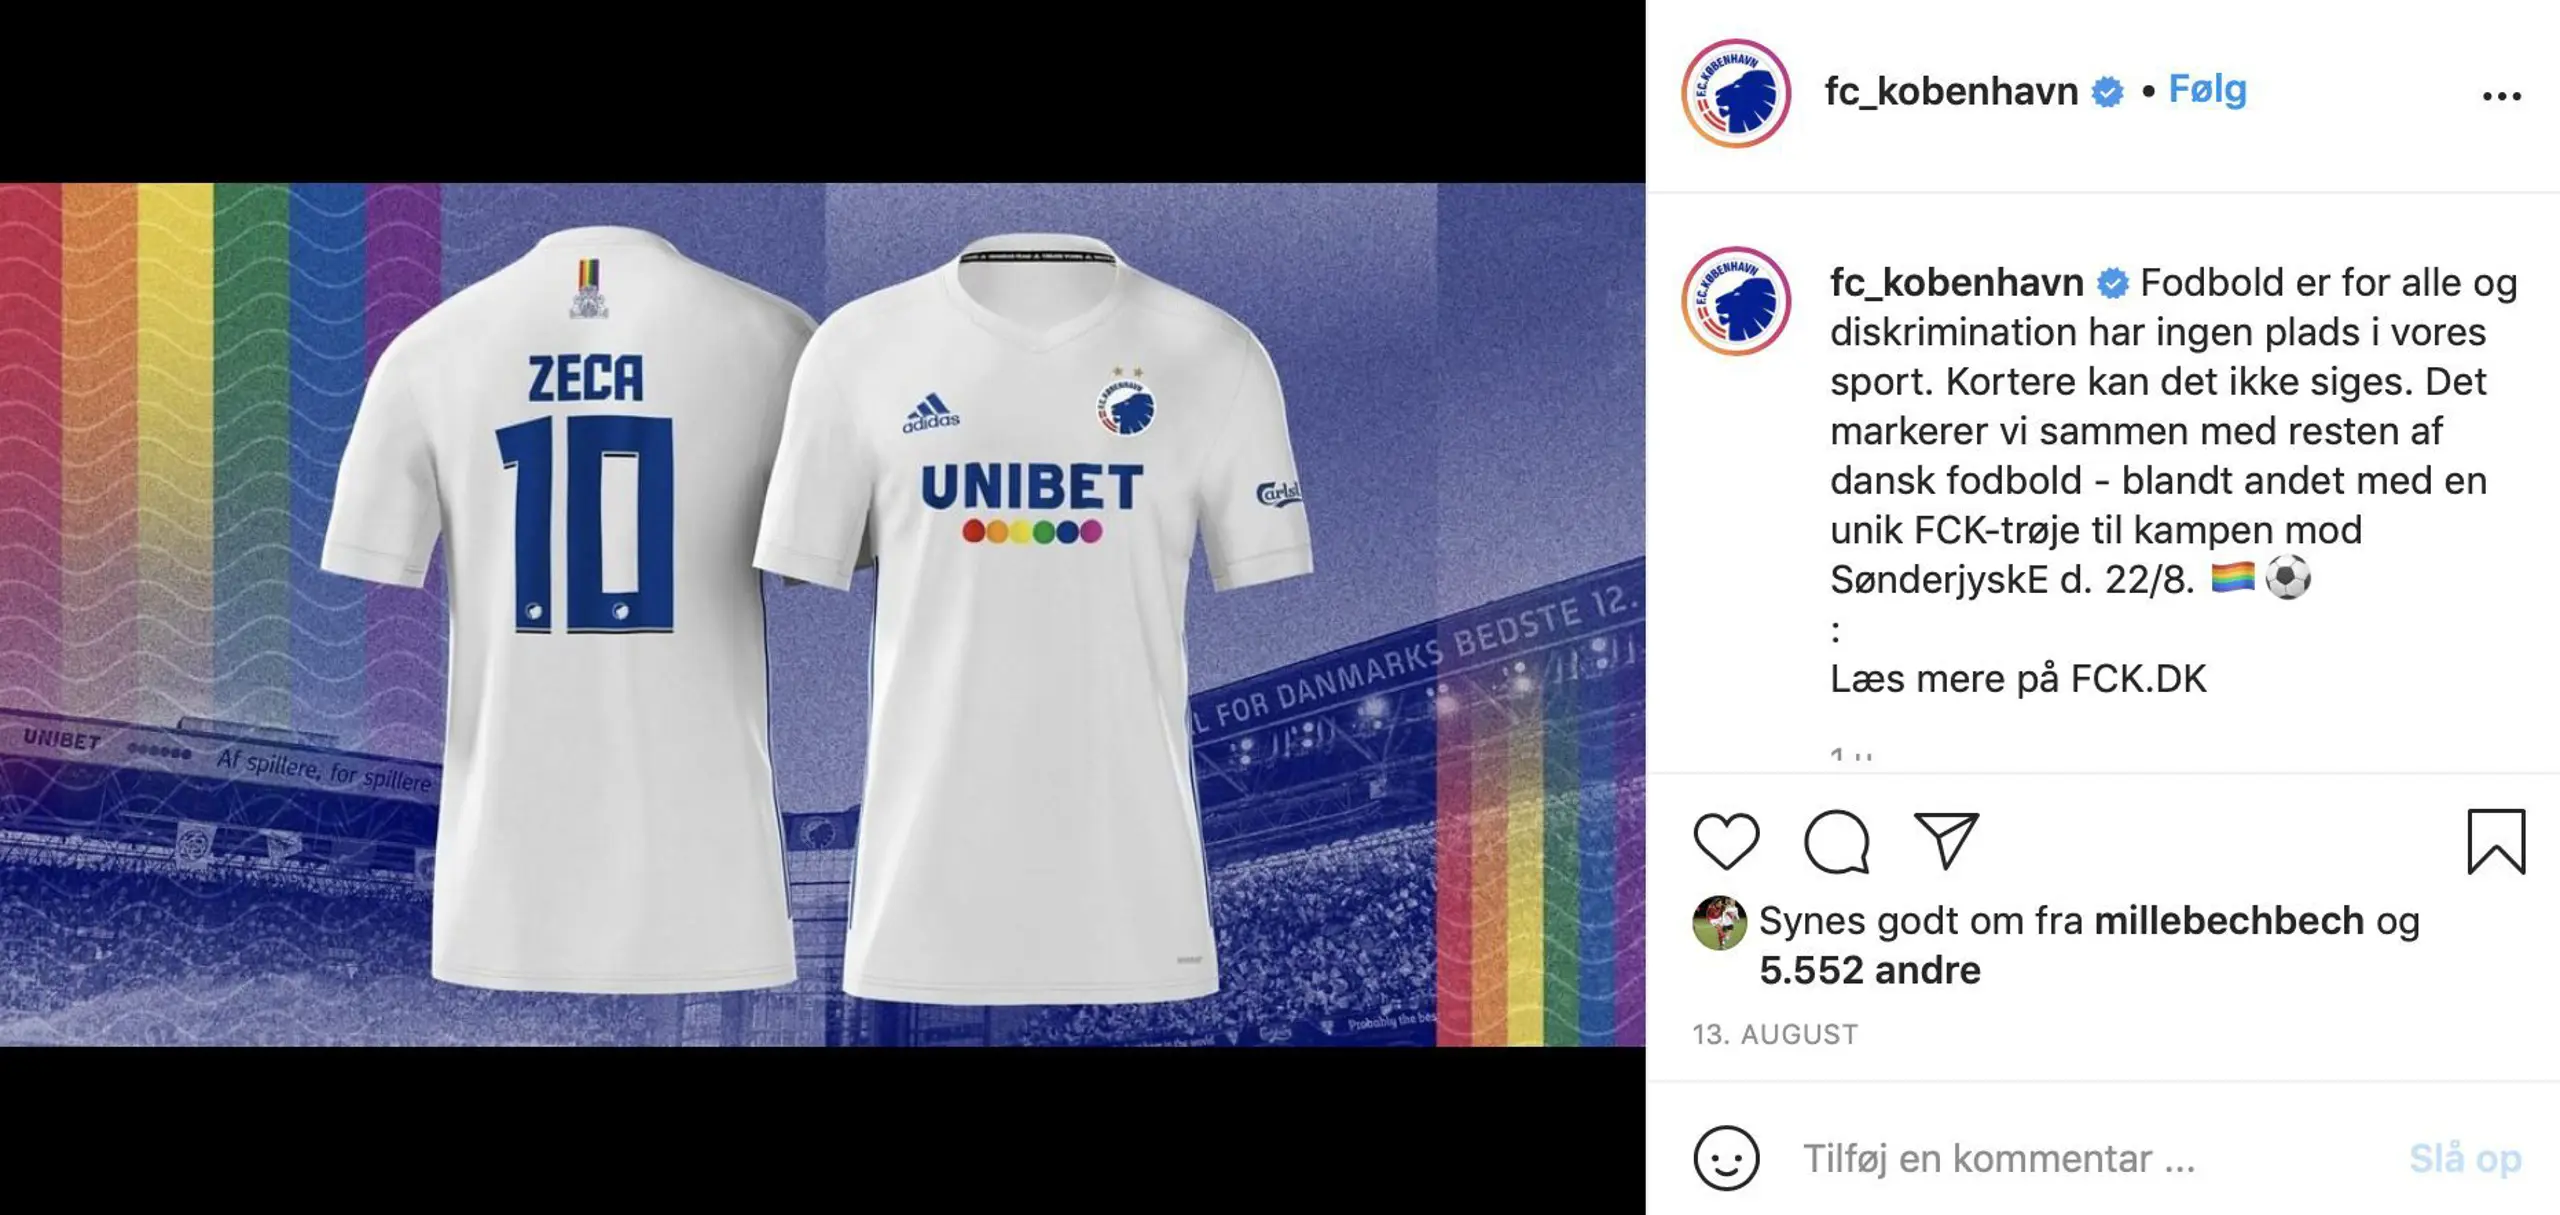Open the three-dot more options menu
Image resolution: width=2560 pixels, height=1215 pixels.
click(x=2501, y=96)
